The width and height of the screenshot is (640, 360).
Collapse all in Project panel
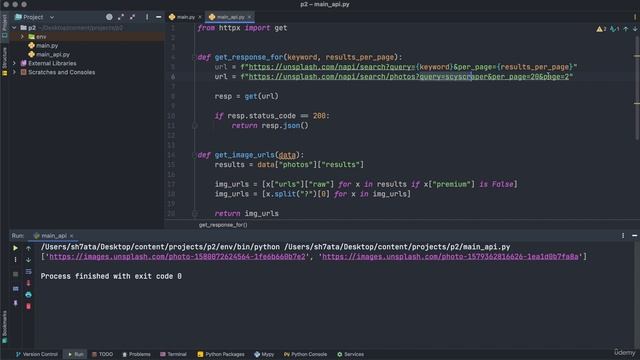132,17
